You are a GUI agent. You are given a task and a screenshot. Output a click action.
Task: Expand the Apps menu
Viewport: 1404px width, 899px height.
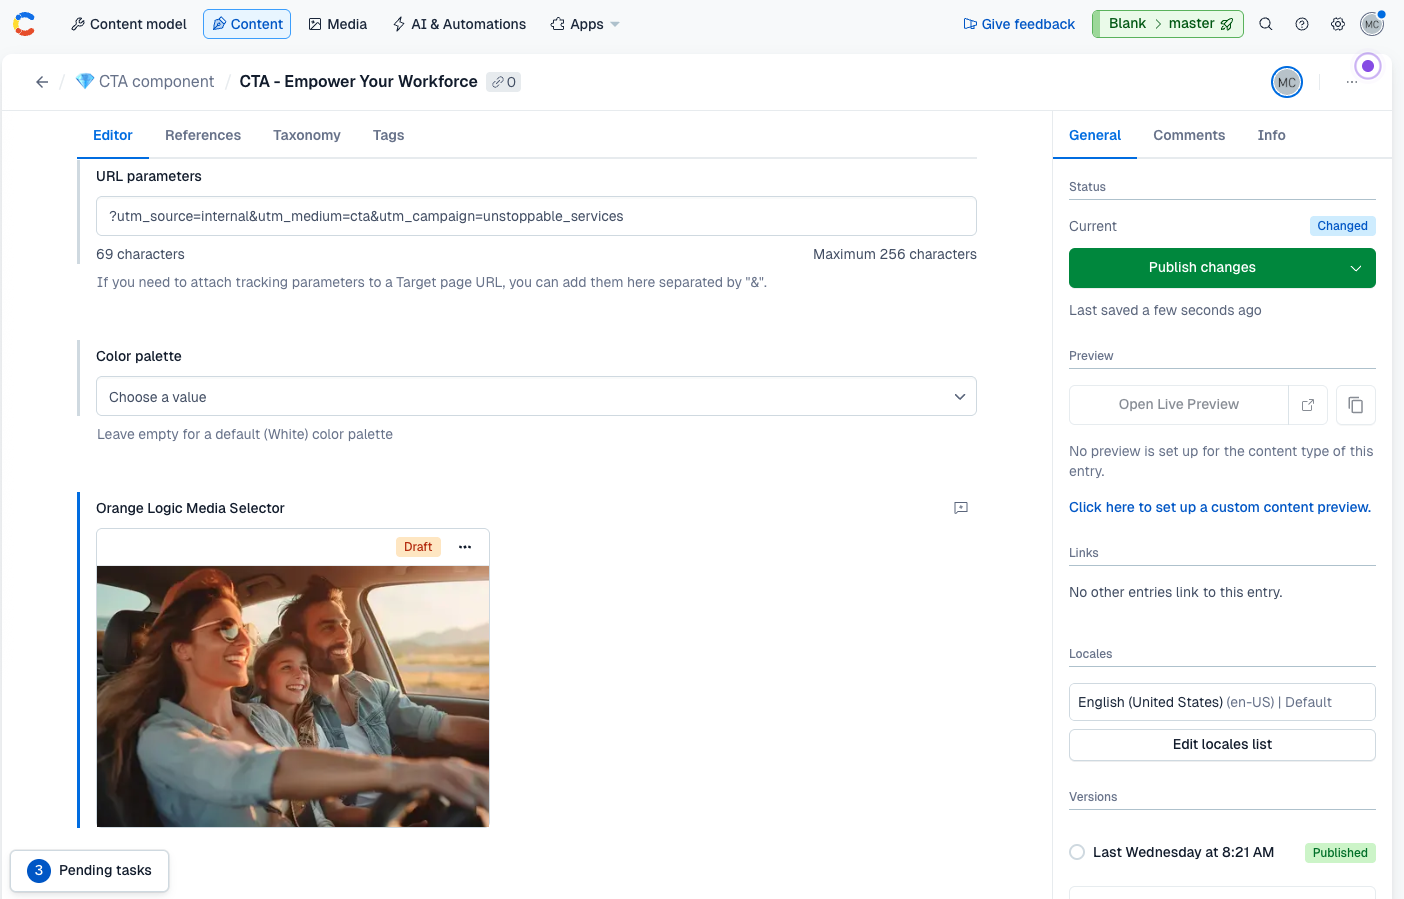pyautogui.click(x=585, y=24)
